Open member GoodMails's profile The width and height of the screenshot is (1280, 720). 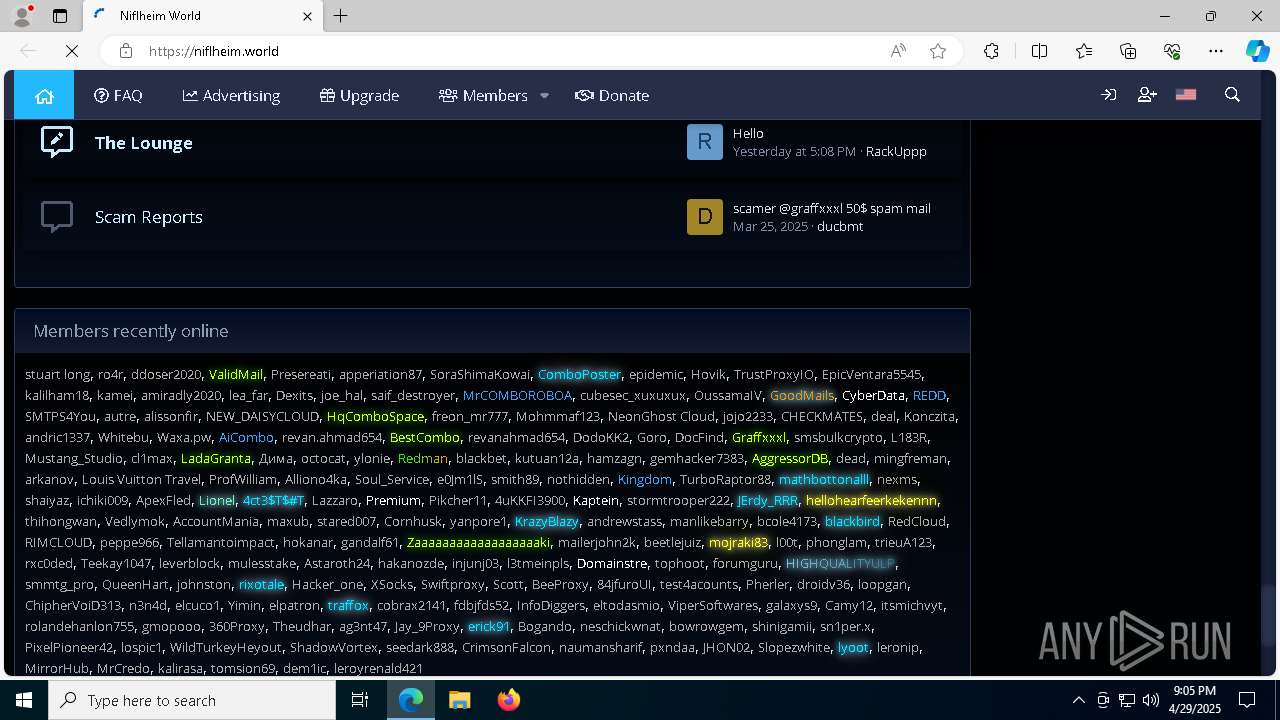coord(802,395)
